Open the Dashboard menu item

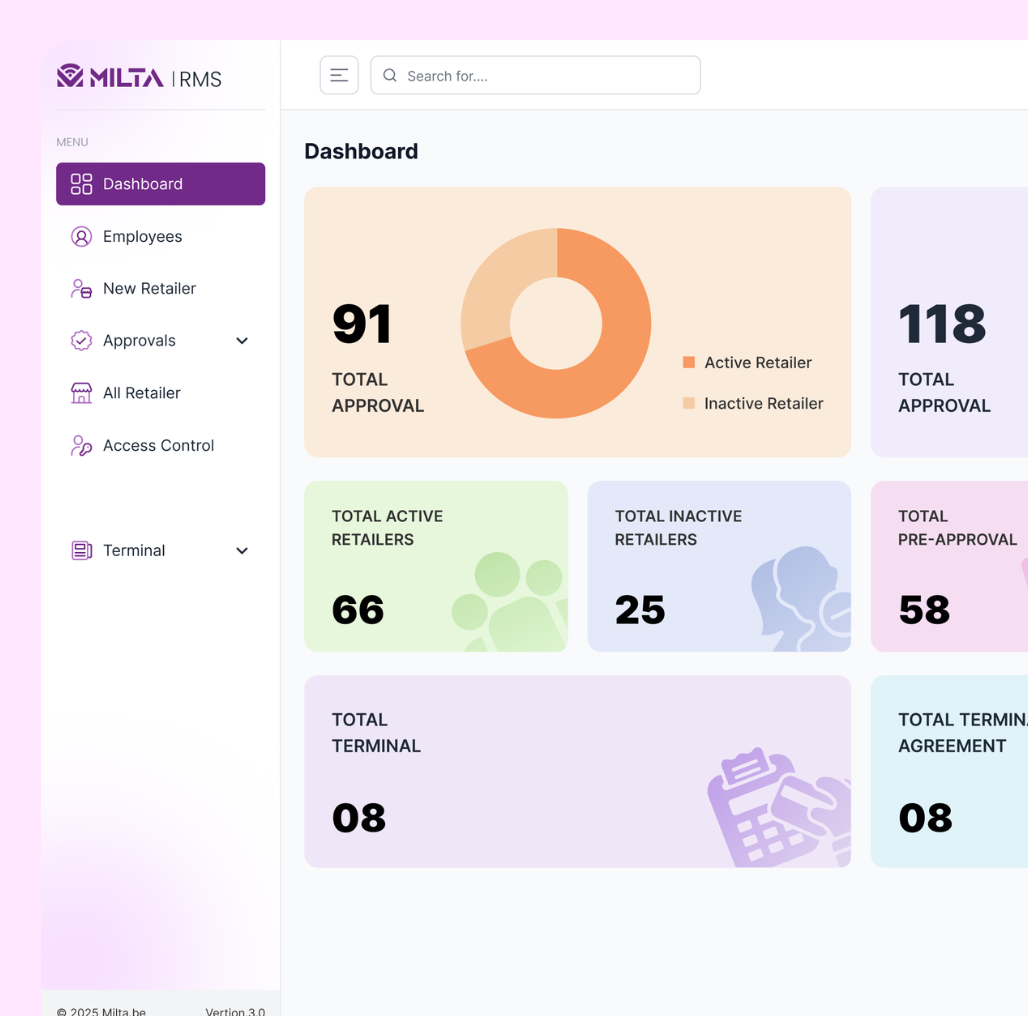161,184
